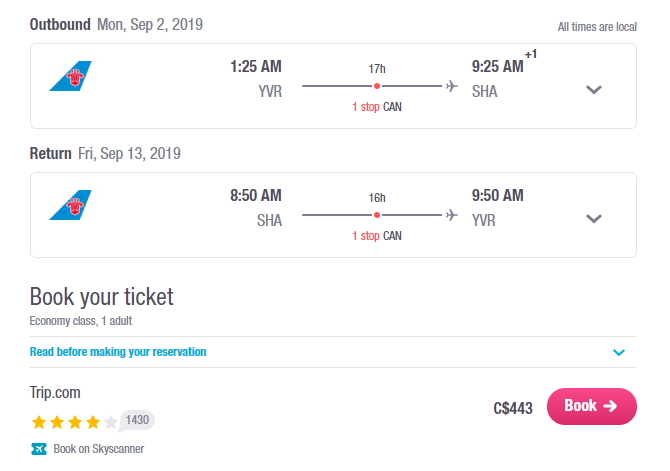Select the Trip.com provider name
This screenshot has width=670, height=471.
coord(55,392)
